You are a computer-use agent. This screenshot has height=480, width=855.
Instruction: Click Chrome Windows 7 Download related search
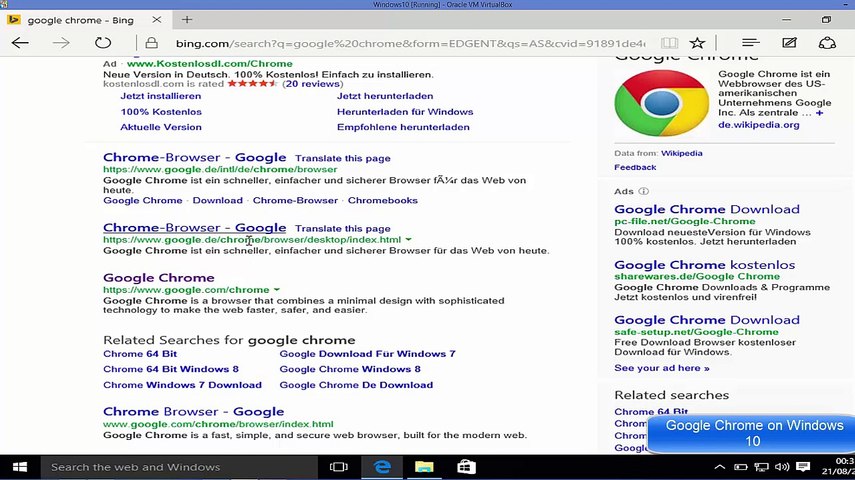[182, 385]
